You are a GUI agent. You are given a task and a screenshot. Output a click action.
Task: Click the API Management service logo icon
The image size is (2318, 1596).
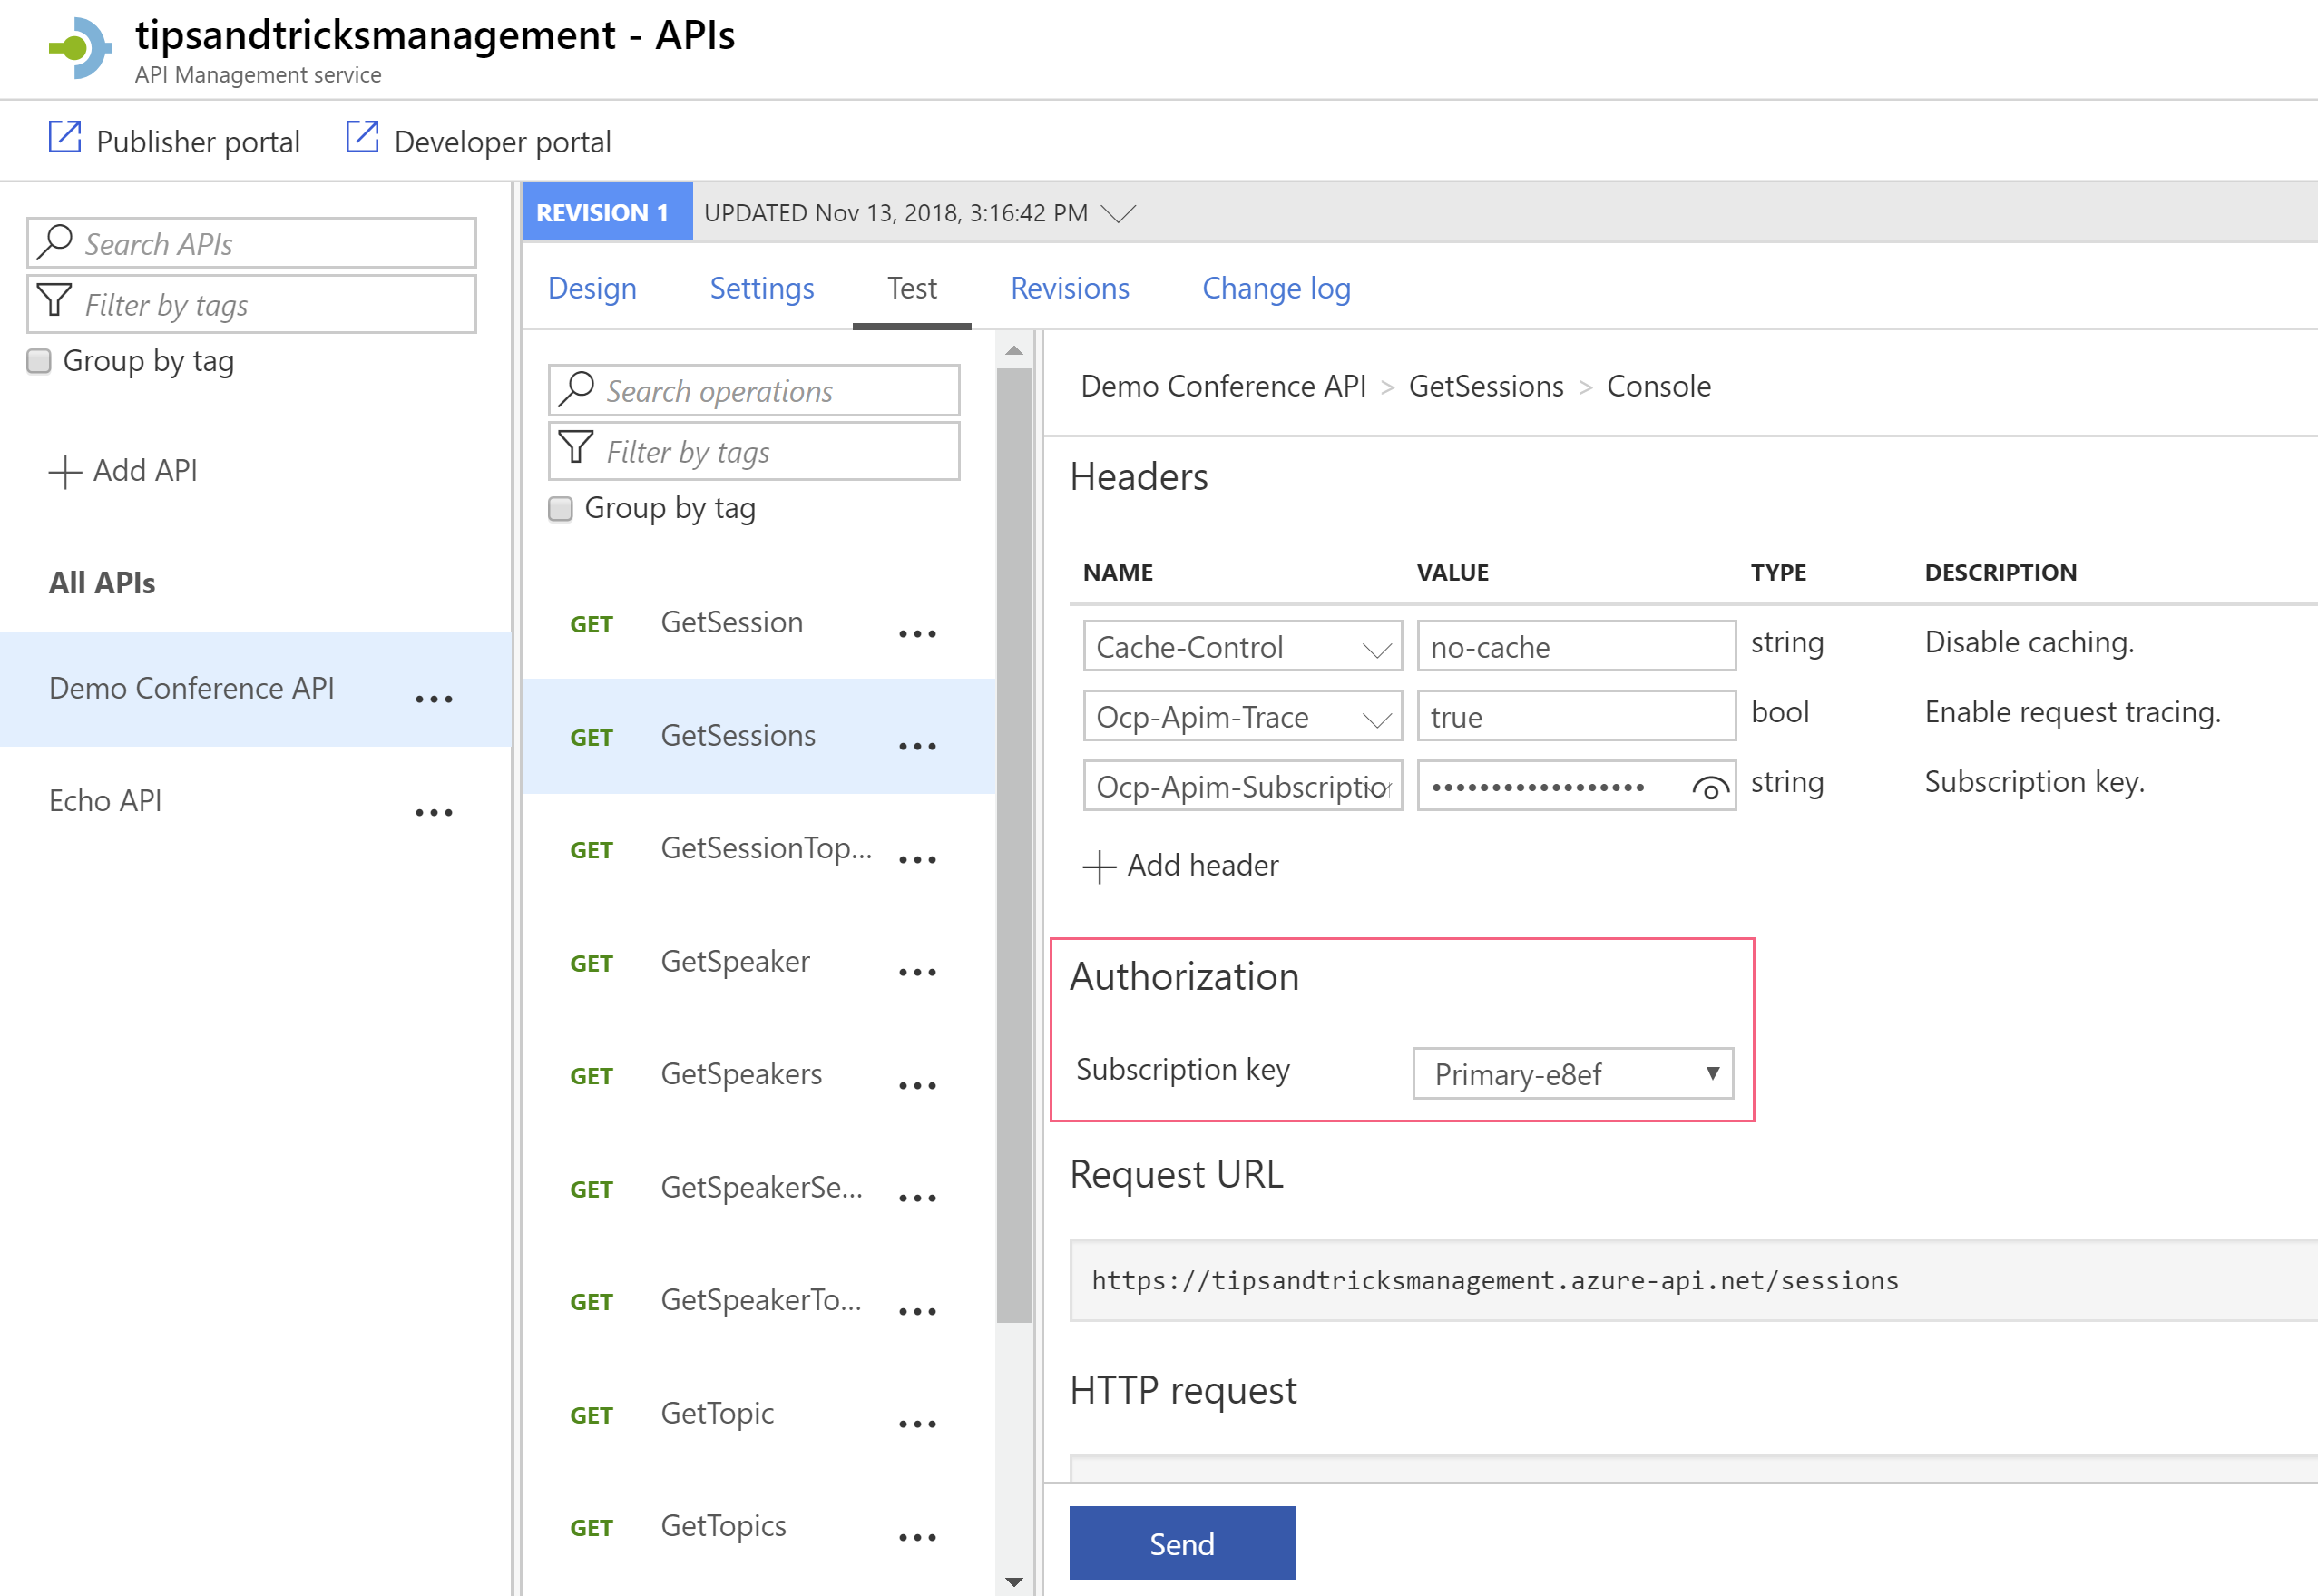click(x=81, y=47)
